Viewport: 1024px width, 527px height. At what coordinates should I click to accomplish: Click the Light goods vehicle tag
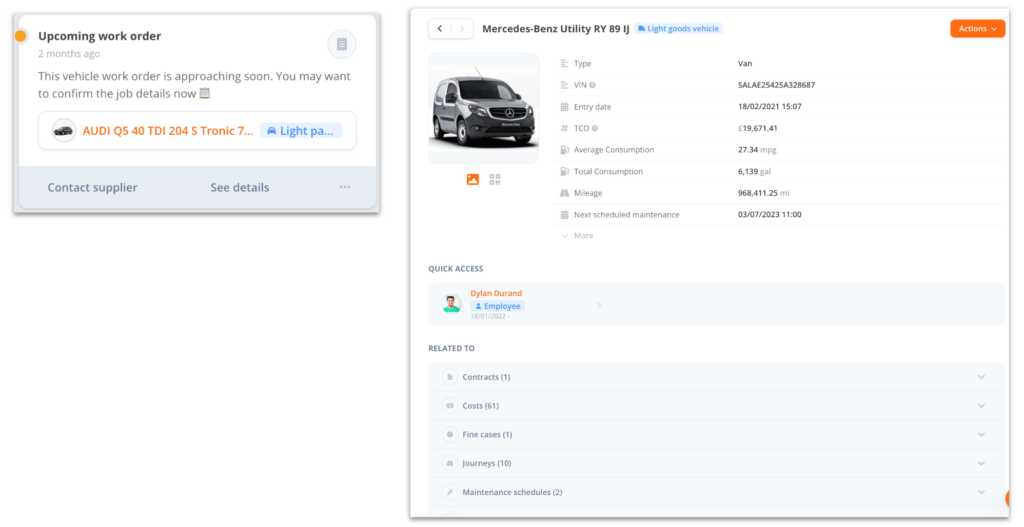(x=679, y=29)
